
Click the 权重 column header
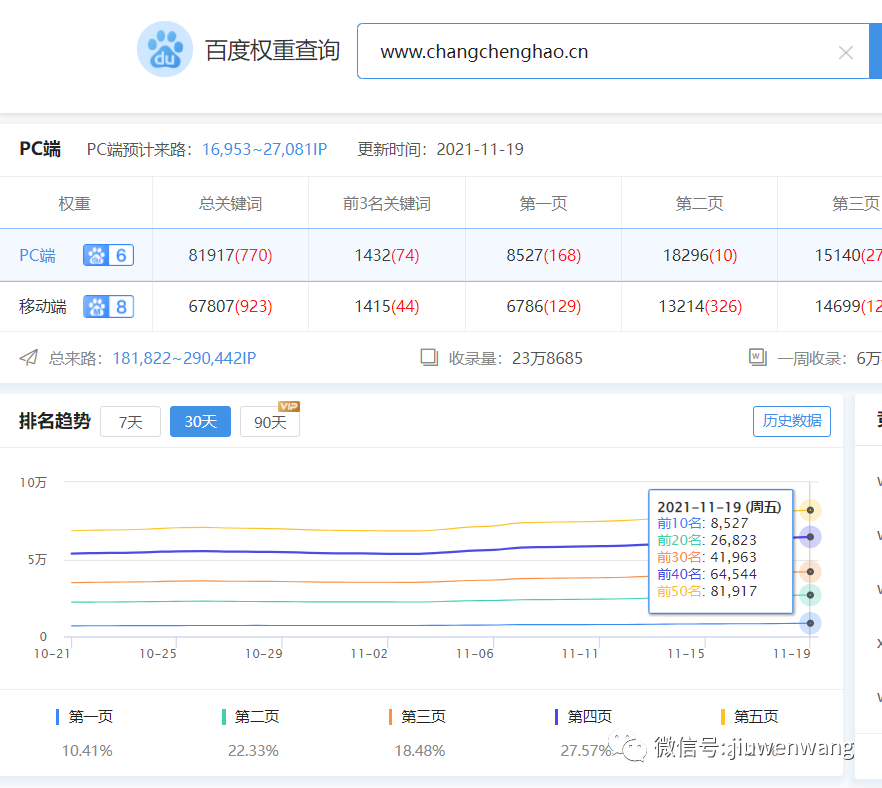point(74,203)
